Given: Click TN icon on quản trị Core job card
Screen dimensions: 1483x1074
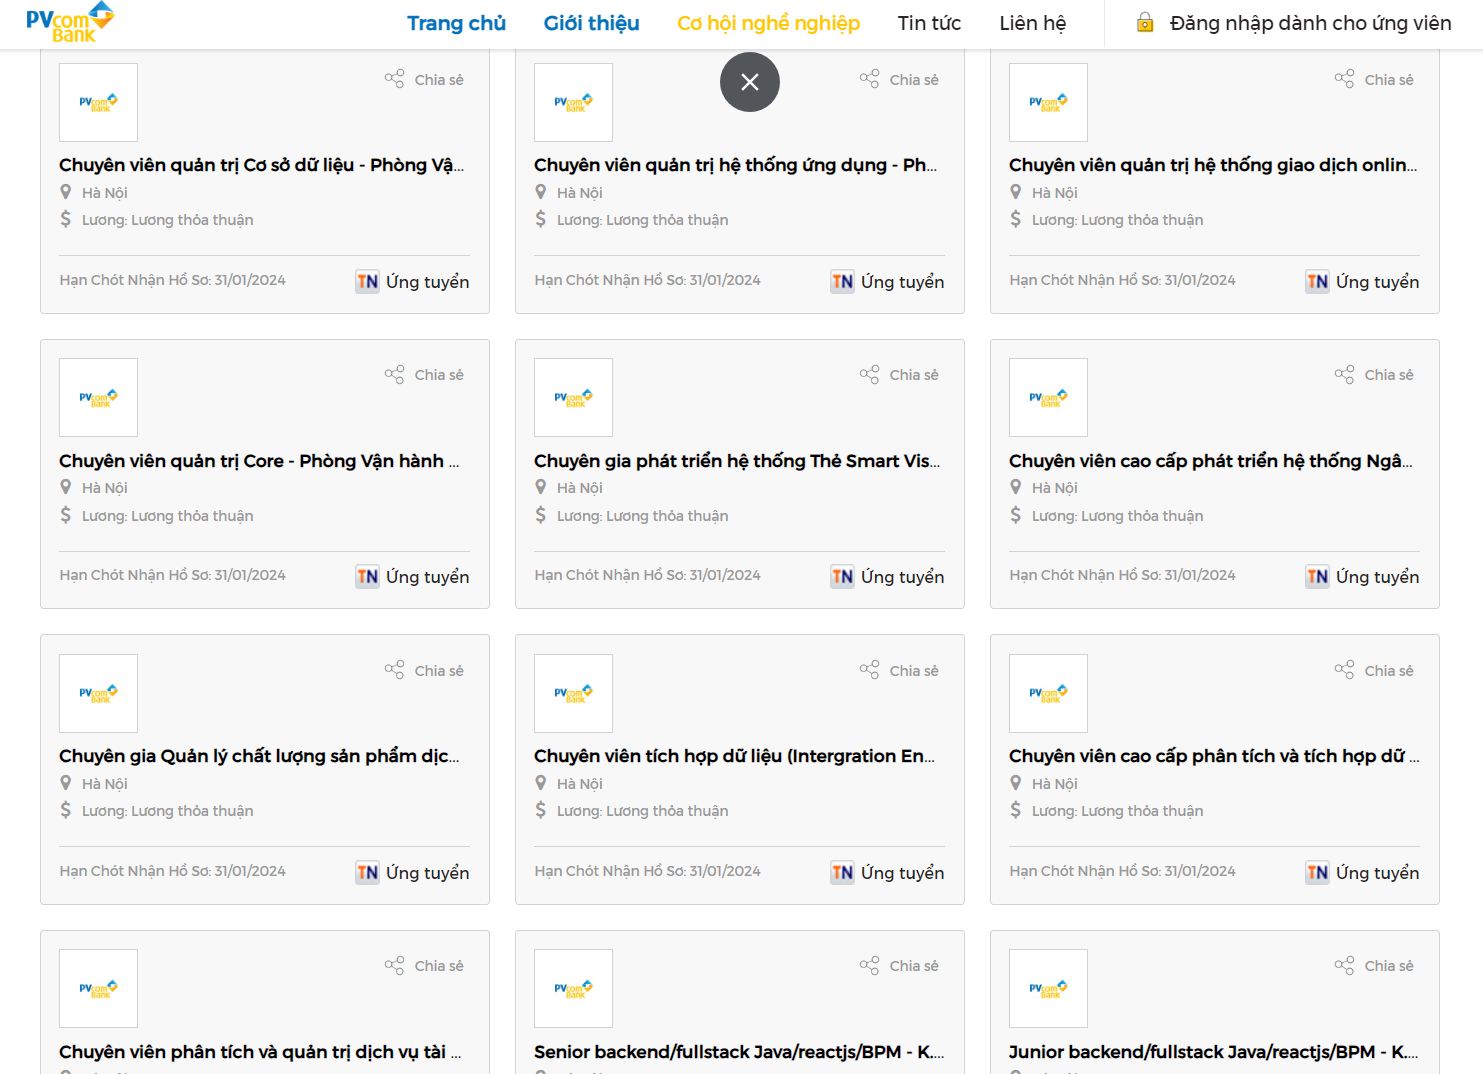Looking at the screenshot, I should pos(368,577).
